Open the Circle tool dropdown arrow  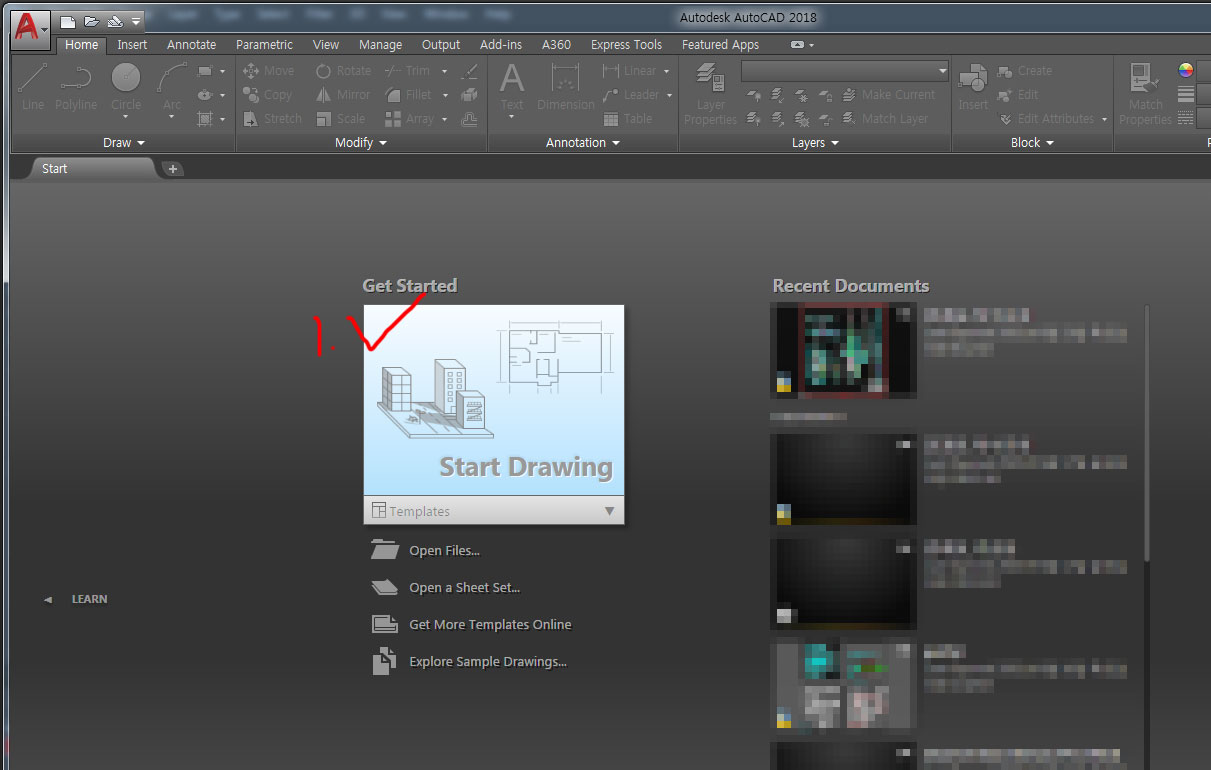126,118
